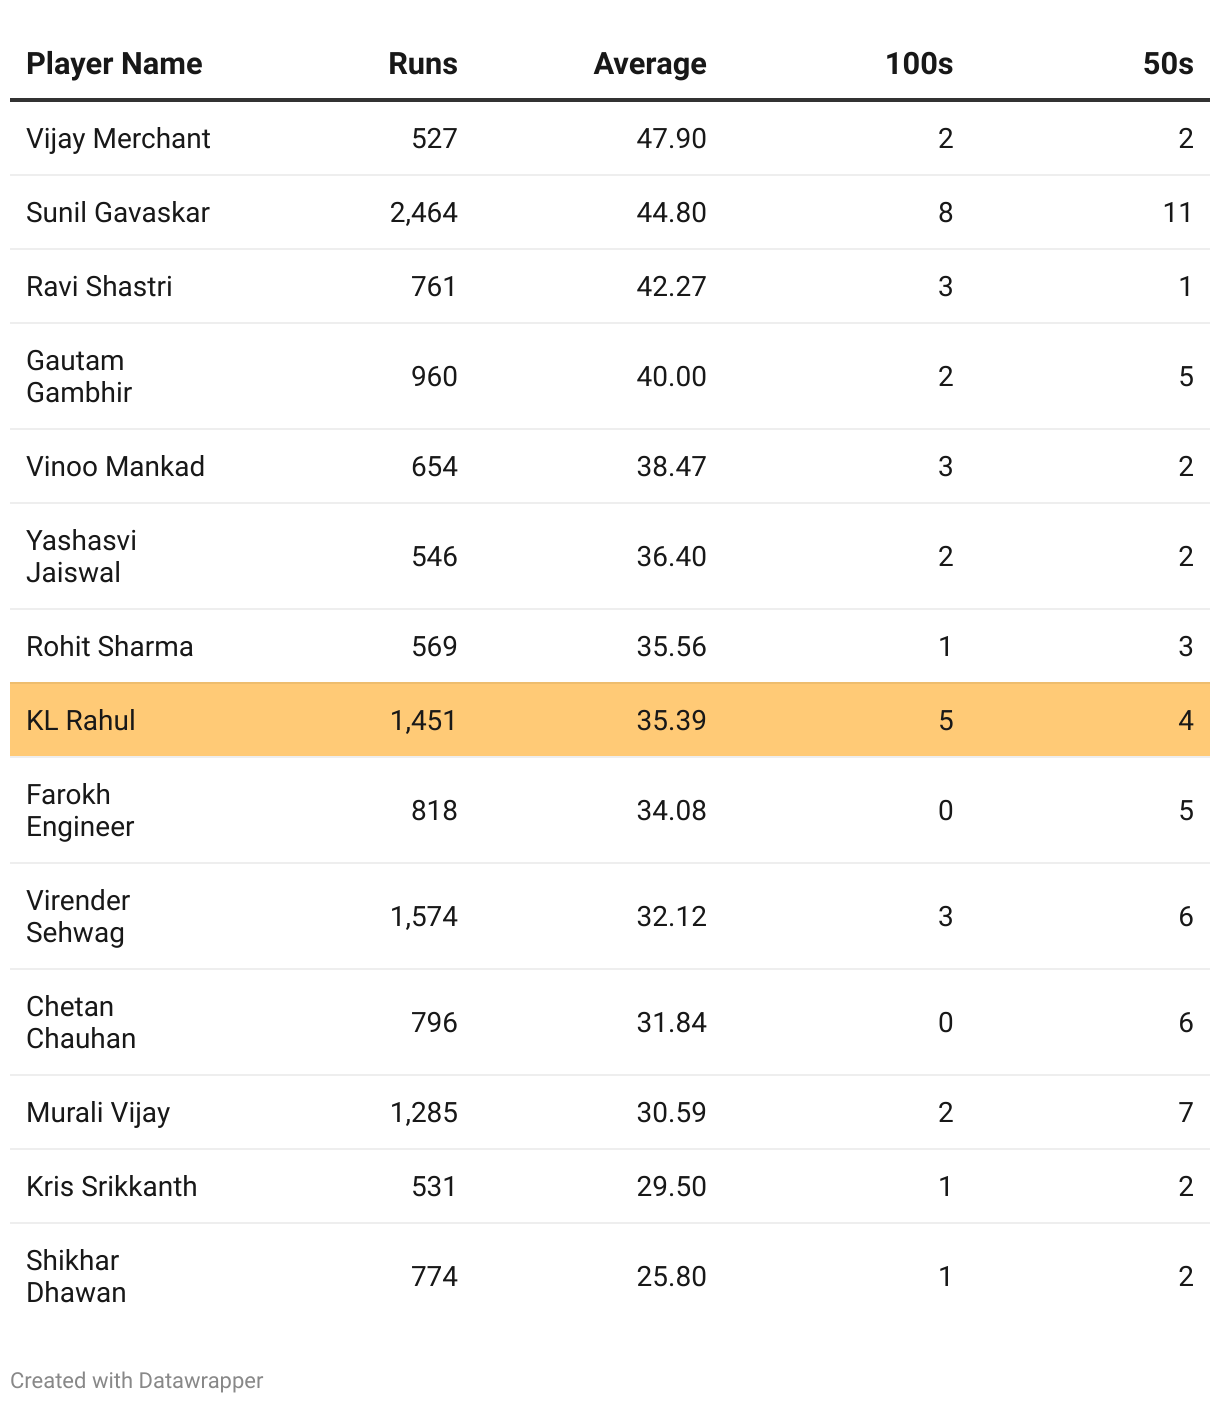The height and width of the screenshot is (1404, 1220).
Task: Click the 100s column header
Action: pos(919,64)
